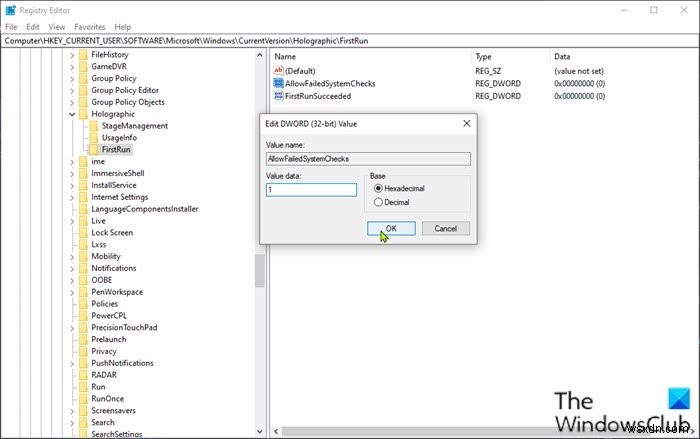The width and height of the screenshot is (700, 439).
Task: Close the Edit DWORD dialog with X
Action: 467,123
